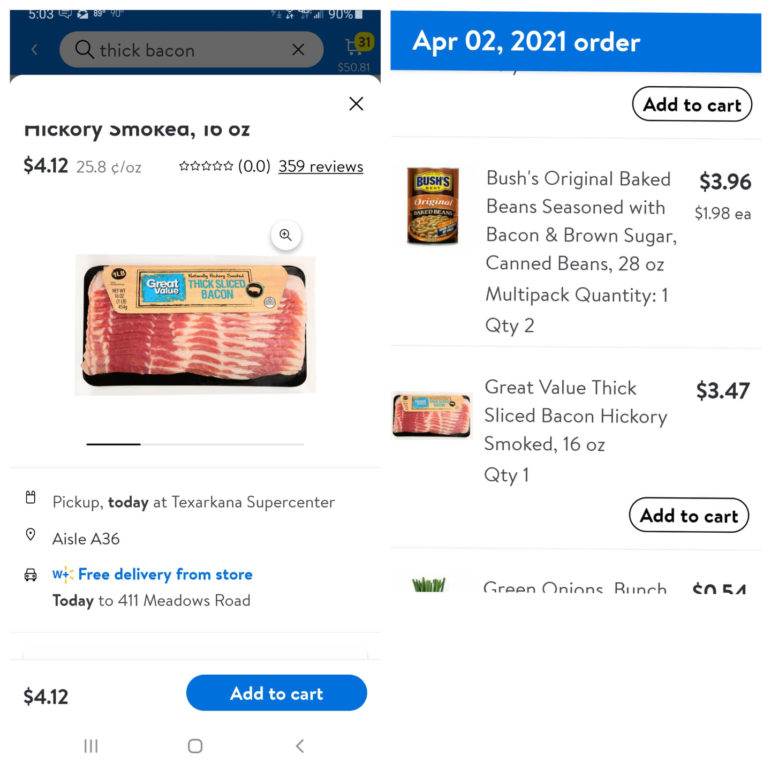Close the product detail sheet
Viewport: 771px width, 771px height.
point(356,103)
